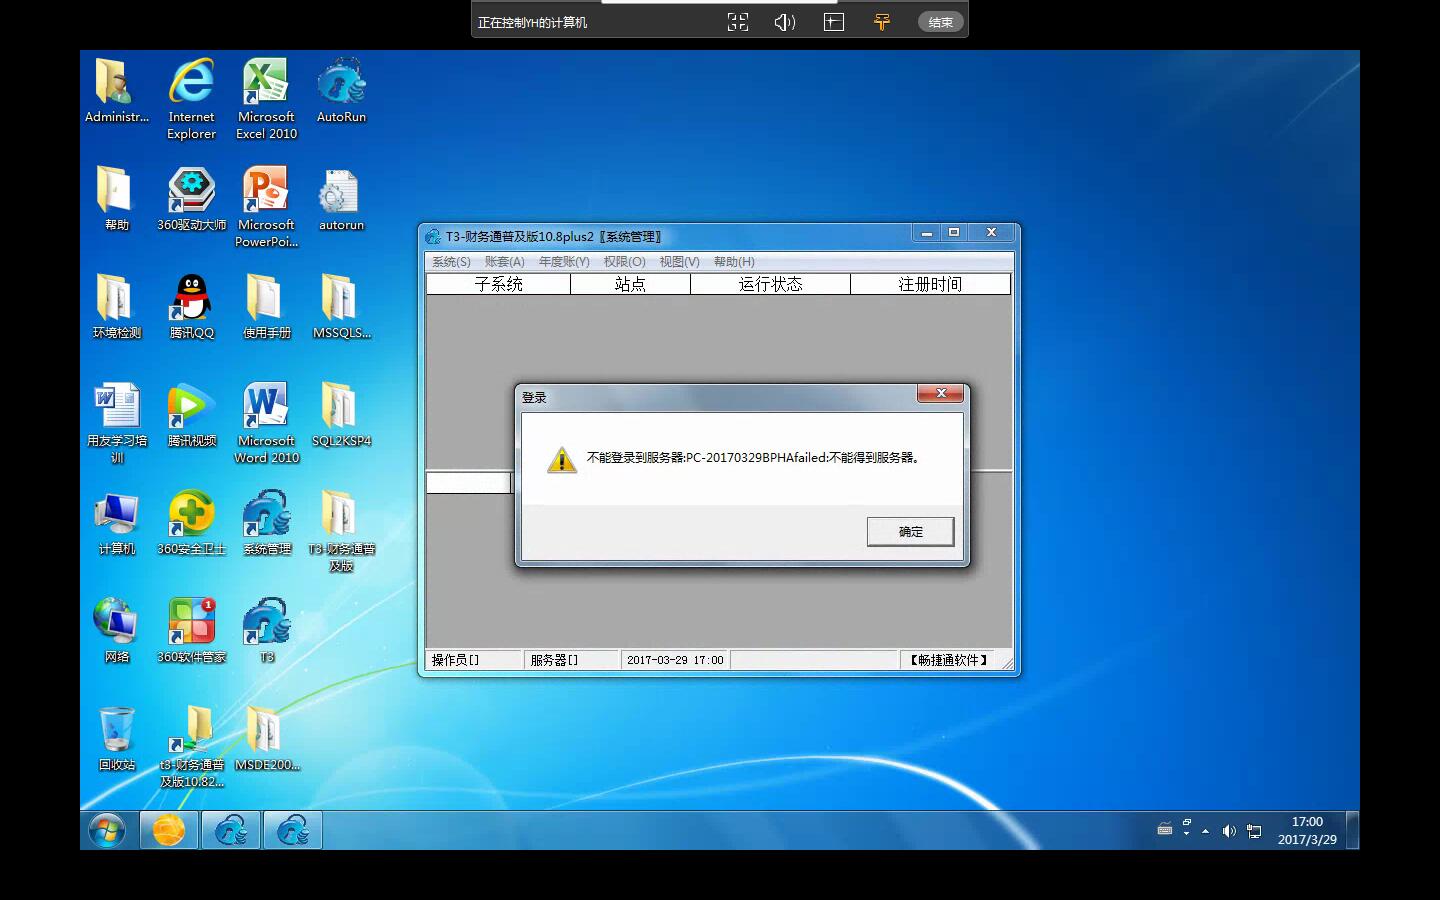
Task: Select the autorun settings file icon
Action: click(341, 199)
